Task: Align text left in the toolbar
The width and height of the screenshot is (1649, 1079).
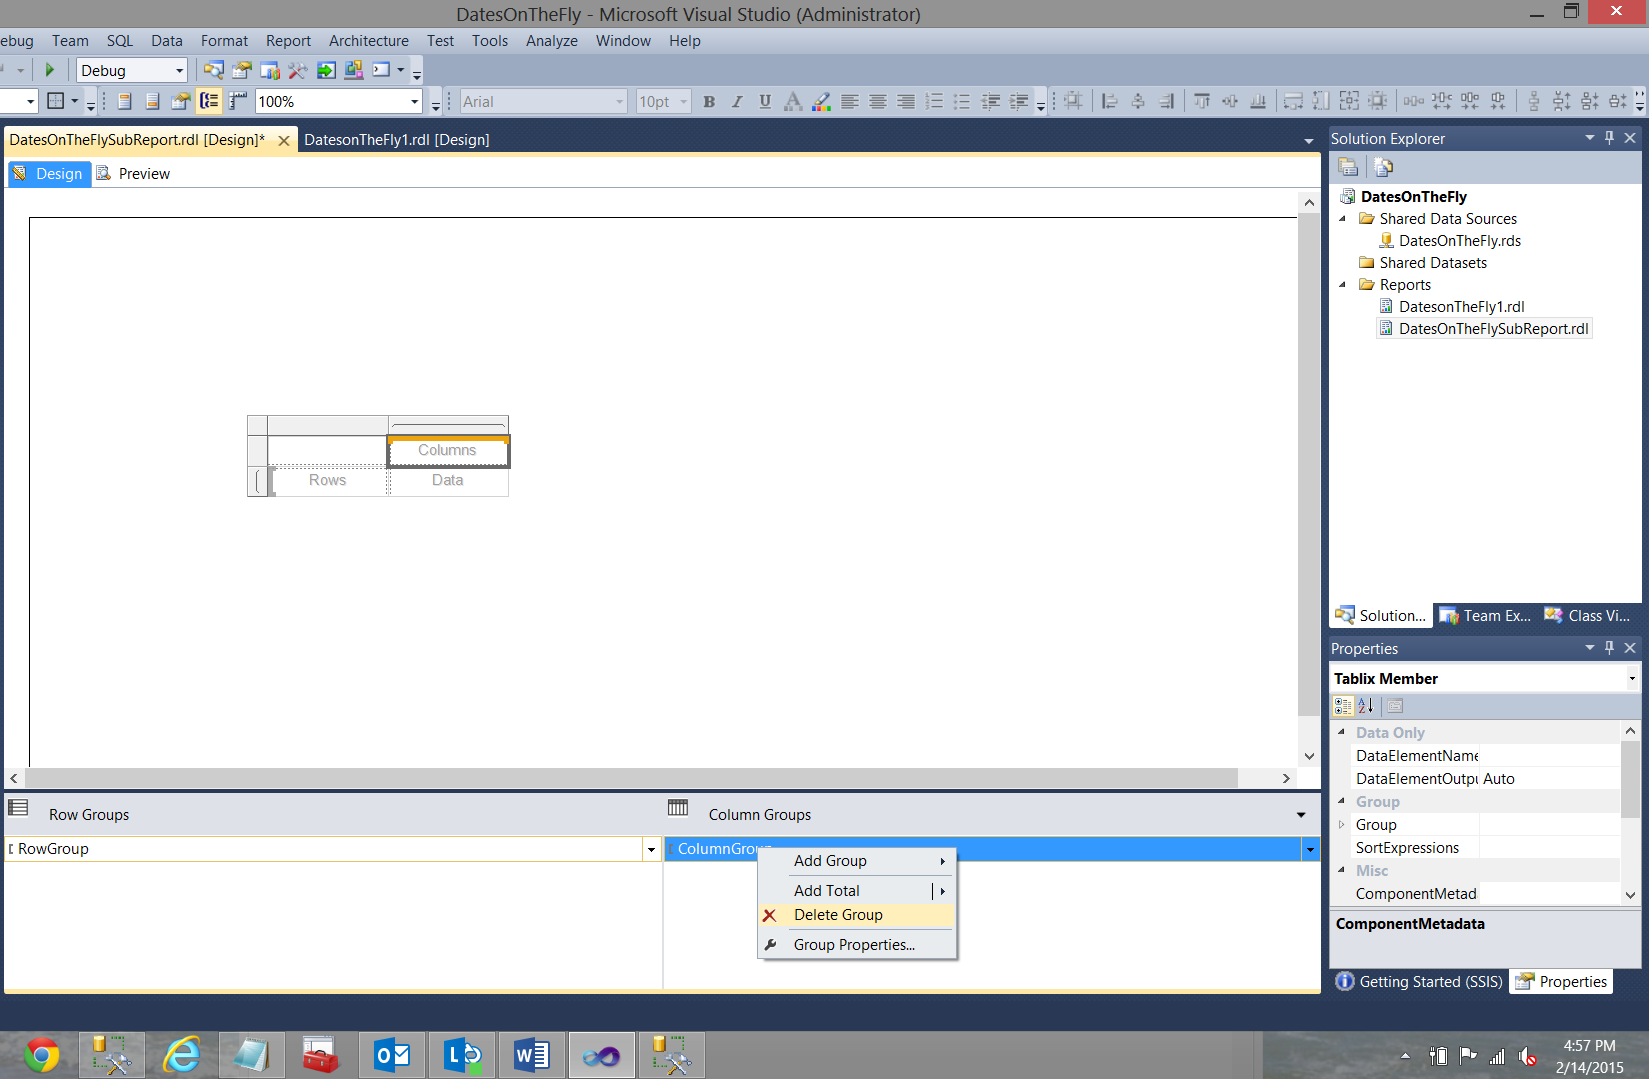Action: [849, 101]
